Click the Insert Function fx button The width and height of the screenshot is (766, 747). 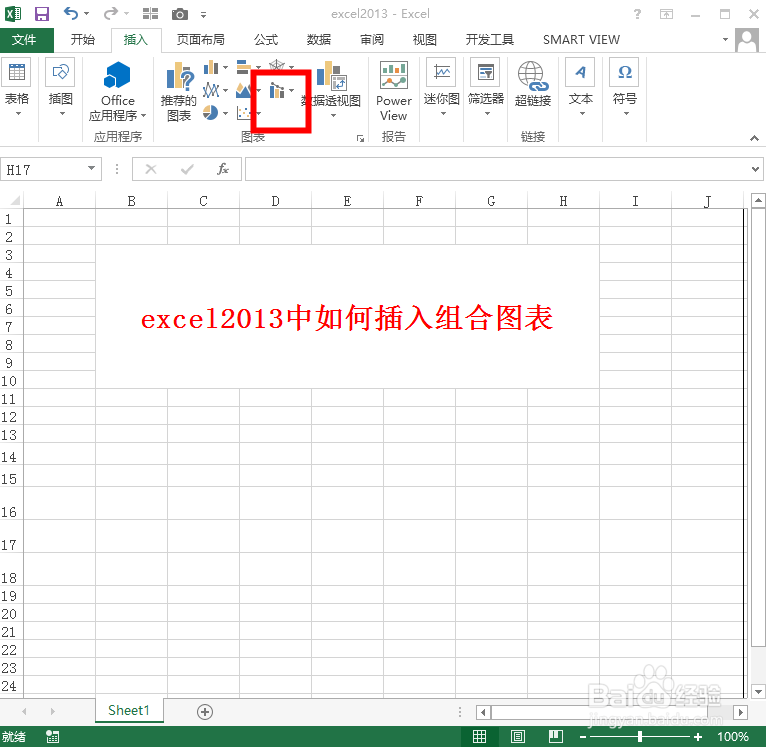[x=223, y=169]
